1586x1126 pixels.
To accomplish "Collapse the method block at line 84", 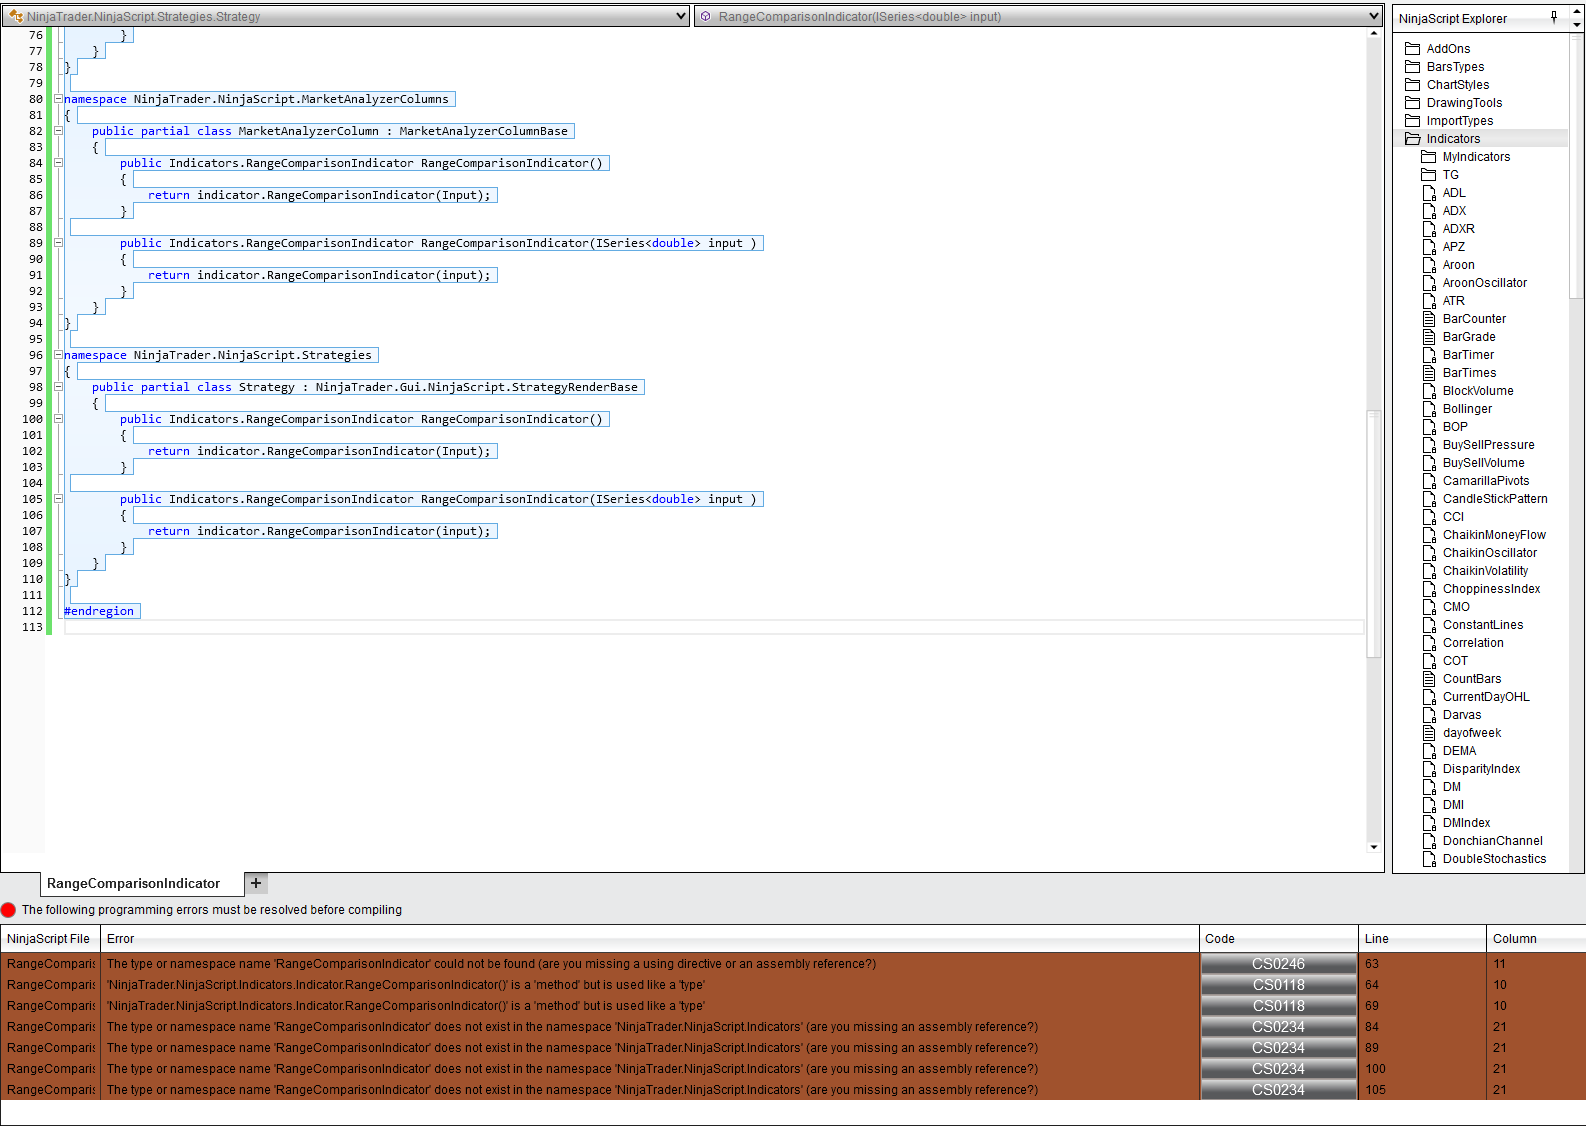I will coord(58,163).
